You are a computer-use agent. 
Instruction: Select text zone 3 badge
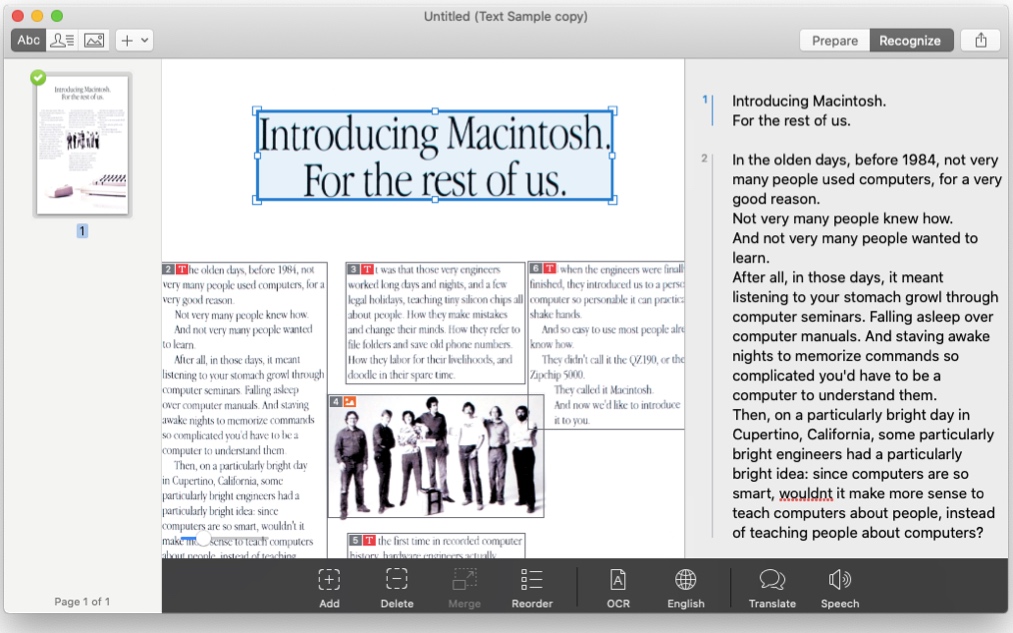pos(353,269)
